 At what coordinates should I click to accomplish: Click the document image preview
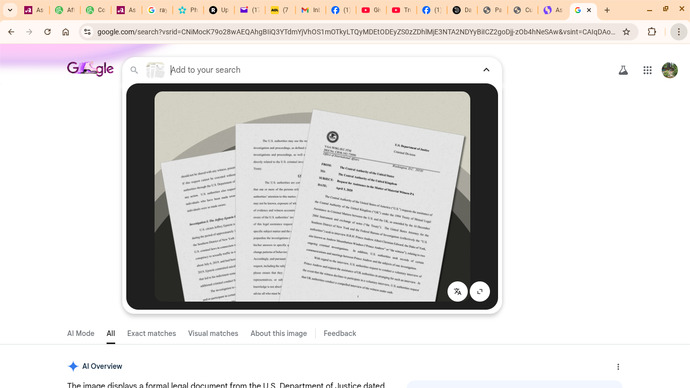point(312,196)
